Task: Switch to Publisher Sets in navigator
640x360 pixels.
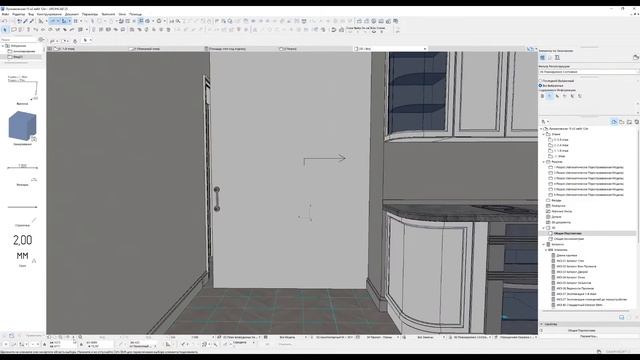Action: (x=636, y=122)
